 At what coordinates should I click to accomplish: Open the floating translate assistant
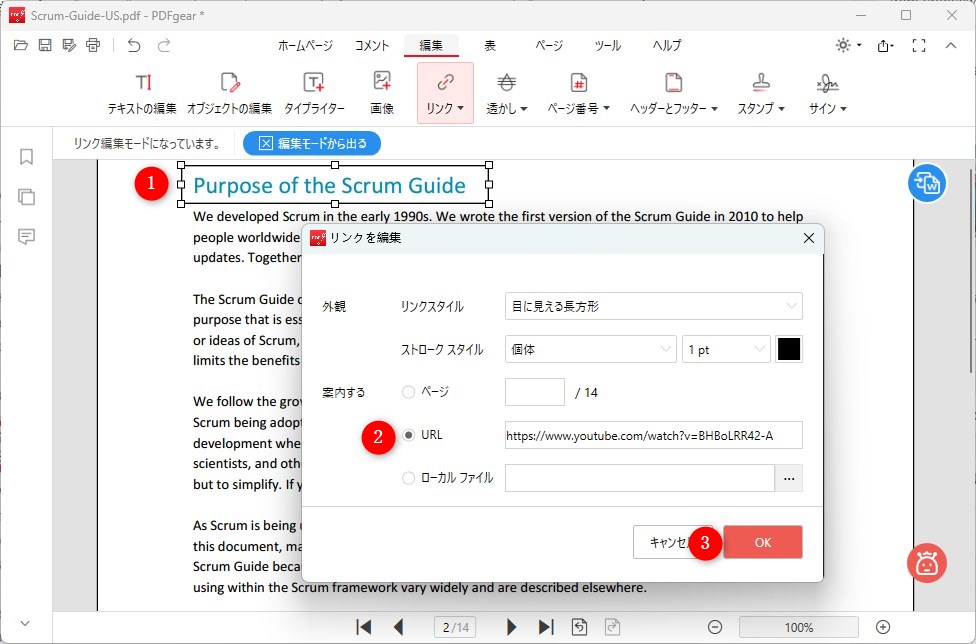(x=926, y=183)
